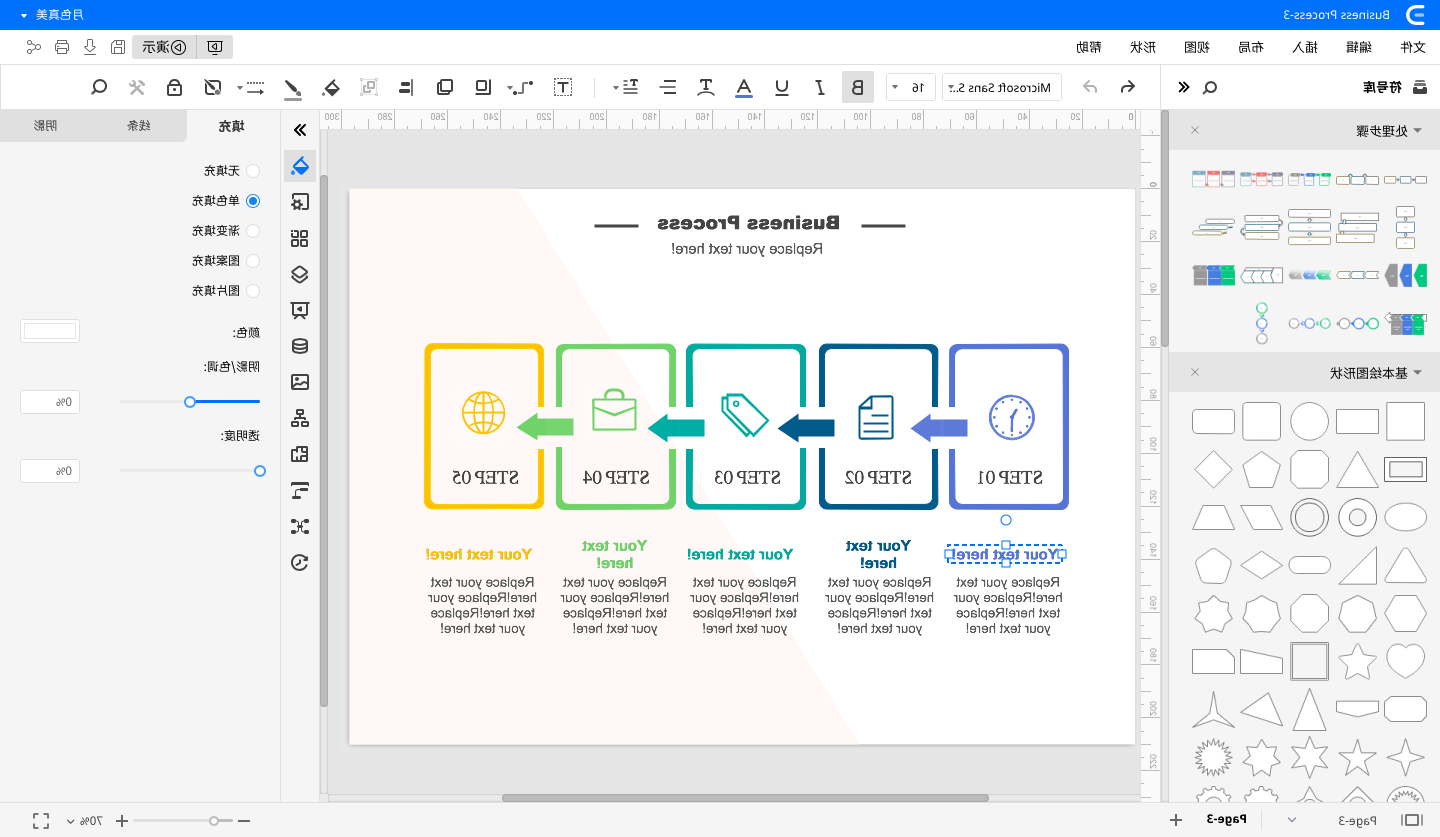Click the fill color swatch
This screenshot has width=1440, height=837.
point(50,331)
